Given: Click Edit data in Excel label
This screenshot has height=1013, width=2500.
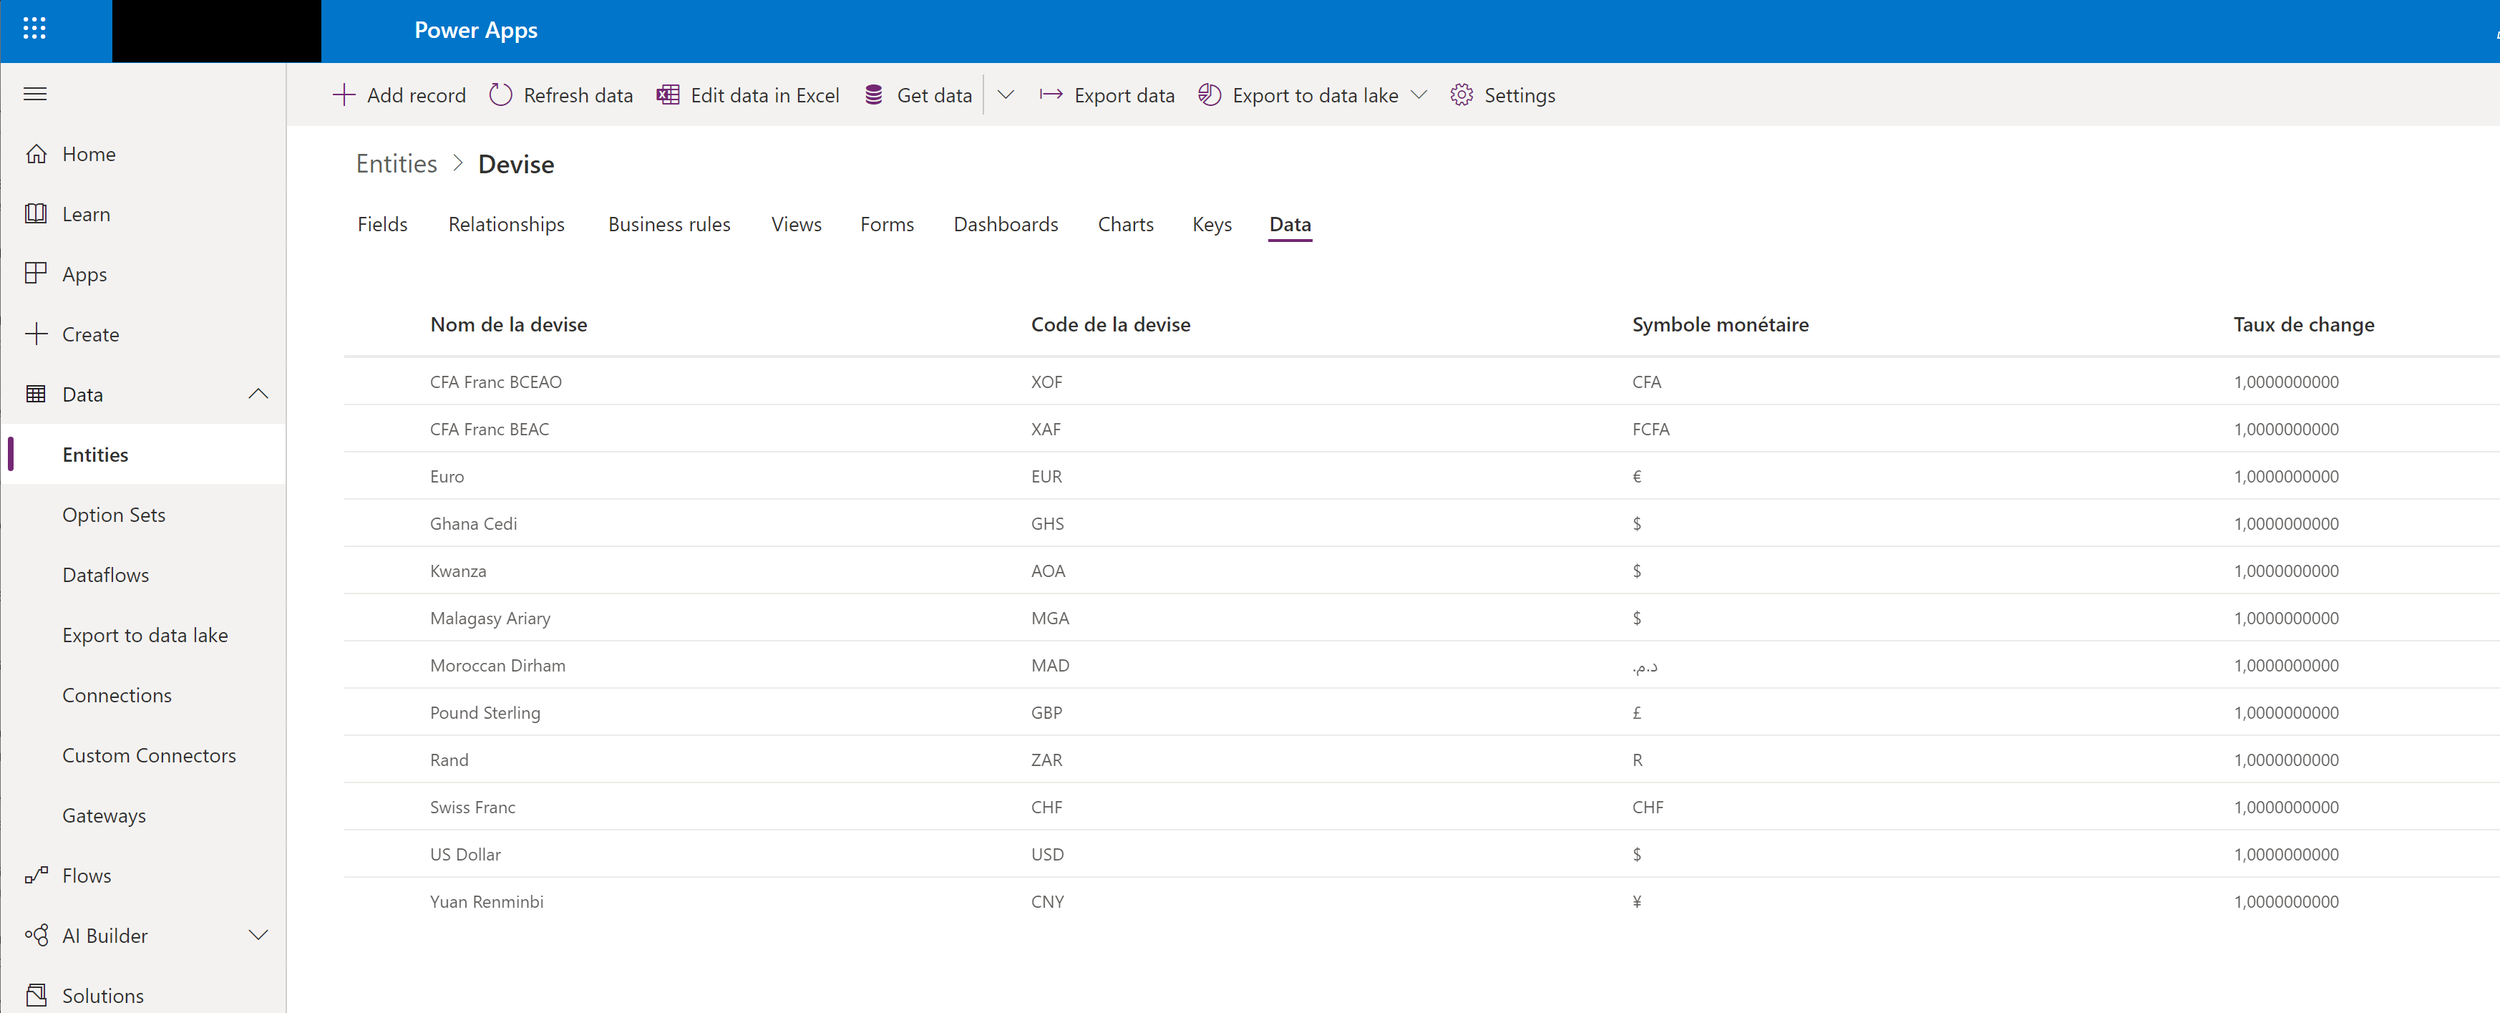Looking at the screenshot, I should click(x=765, y=95).
